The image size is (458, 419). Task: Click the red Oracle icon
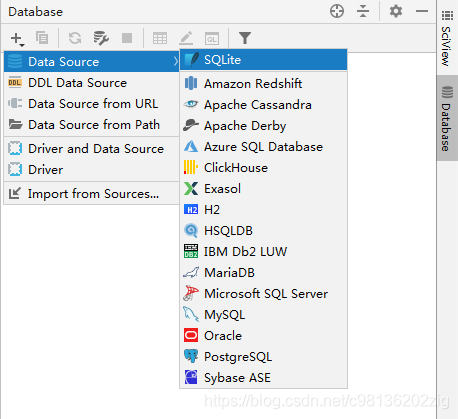191,335
